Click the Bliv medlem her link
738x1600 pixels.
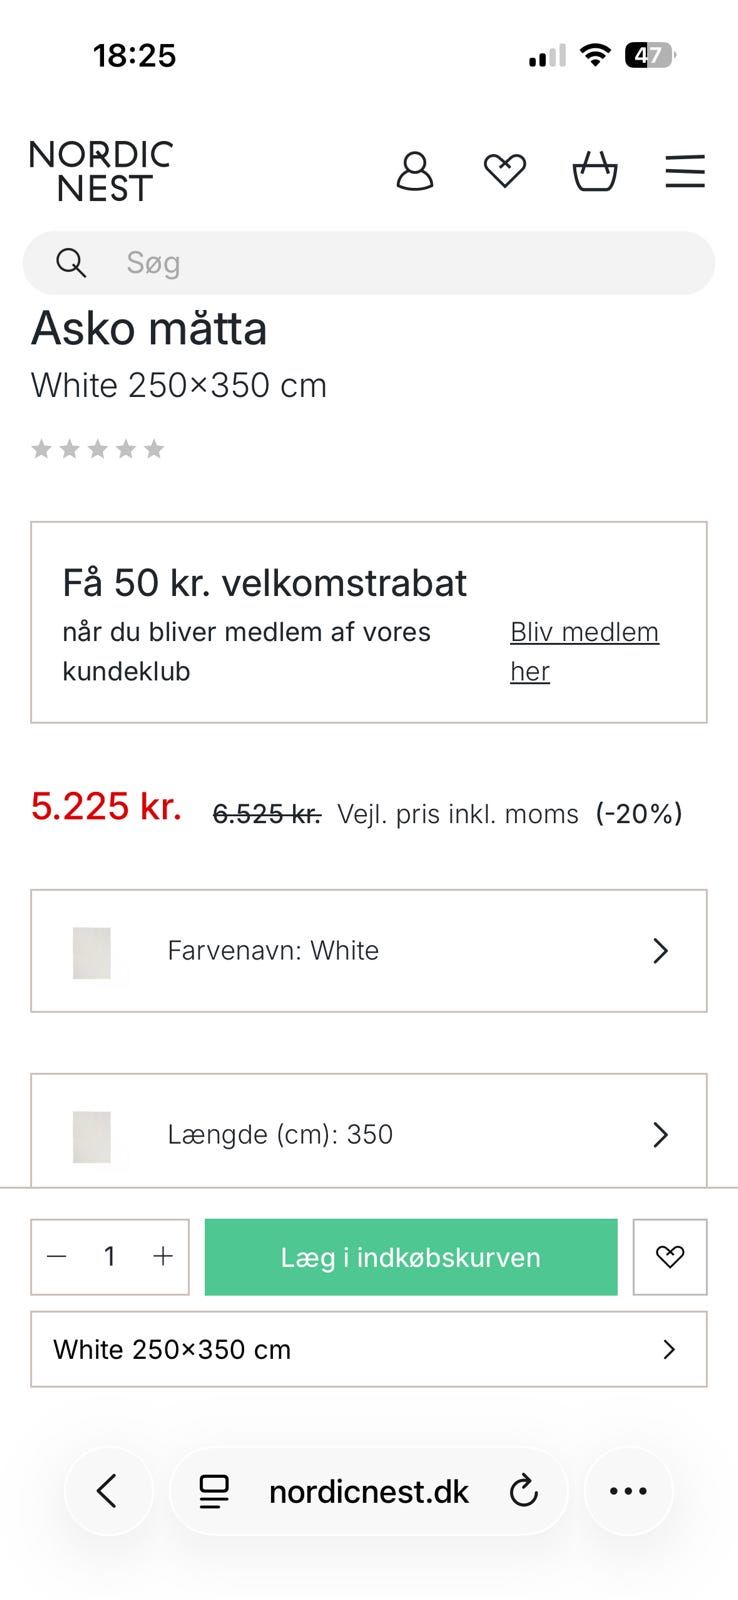click(x=584, y=651)
